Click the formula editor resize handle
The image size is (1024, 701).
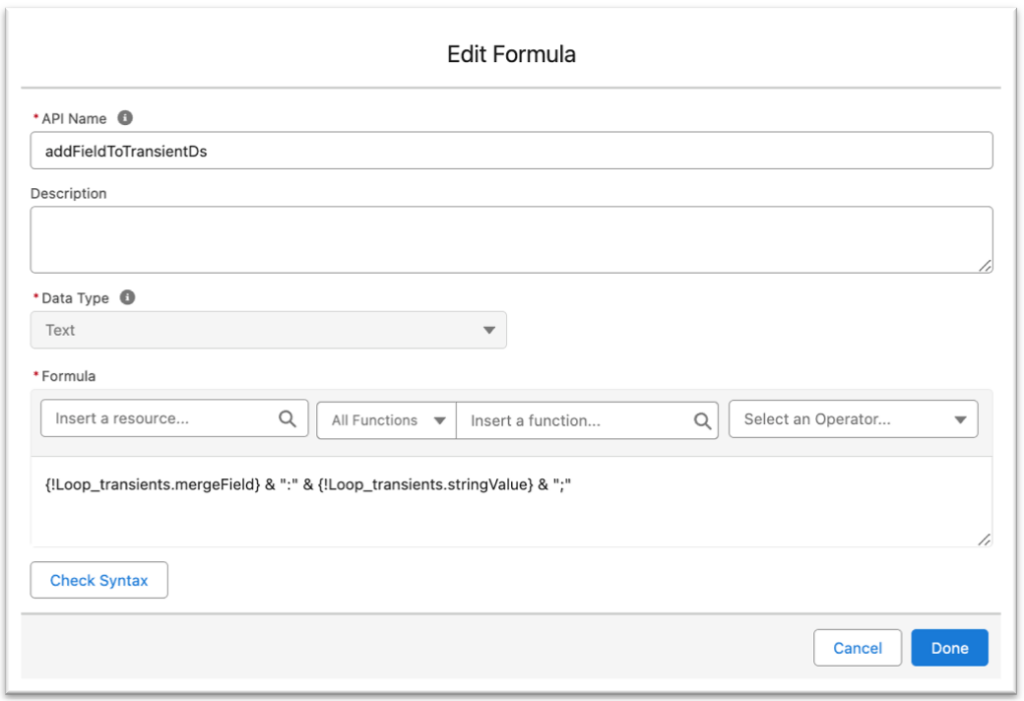985,539
